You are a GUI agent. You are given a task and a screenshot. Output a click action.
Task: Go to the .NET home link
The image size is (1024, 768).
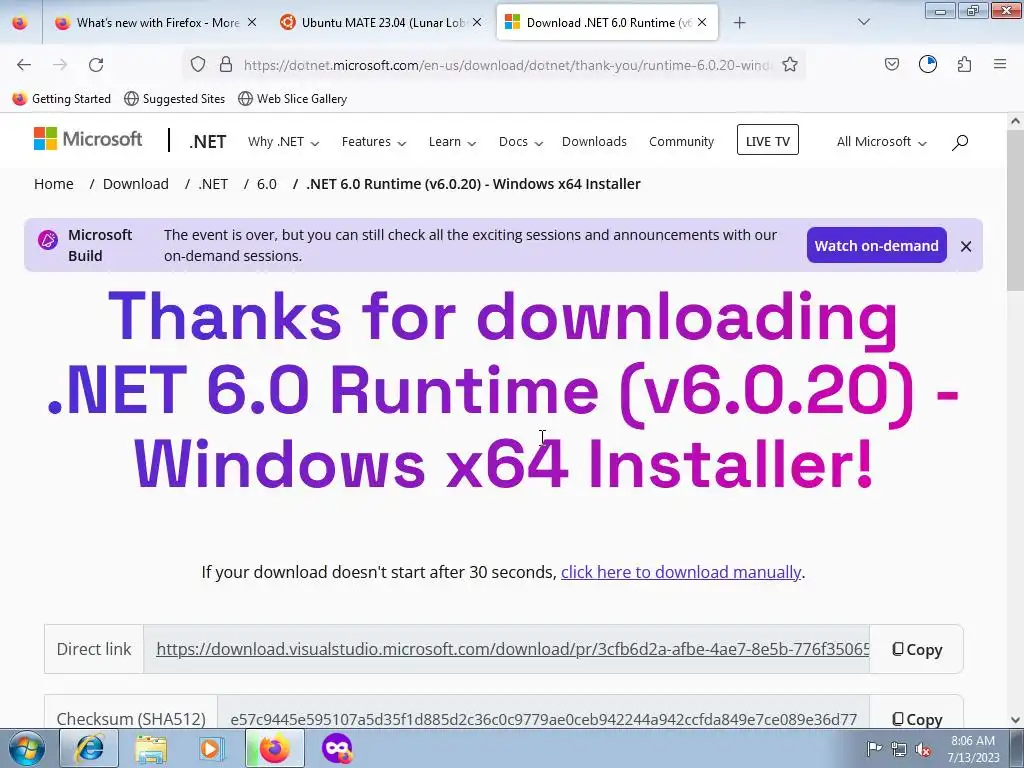208,142
